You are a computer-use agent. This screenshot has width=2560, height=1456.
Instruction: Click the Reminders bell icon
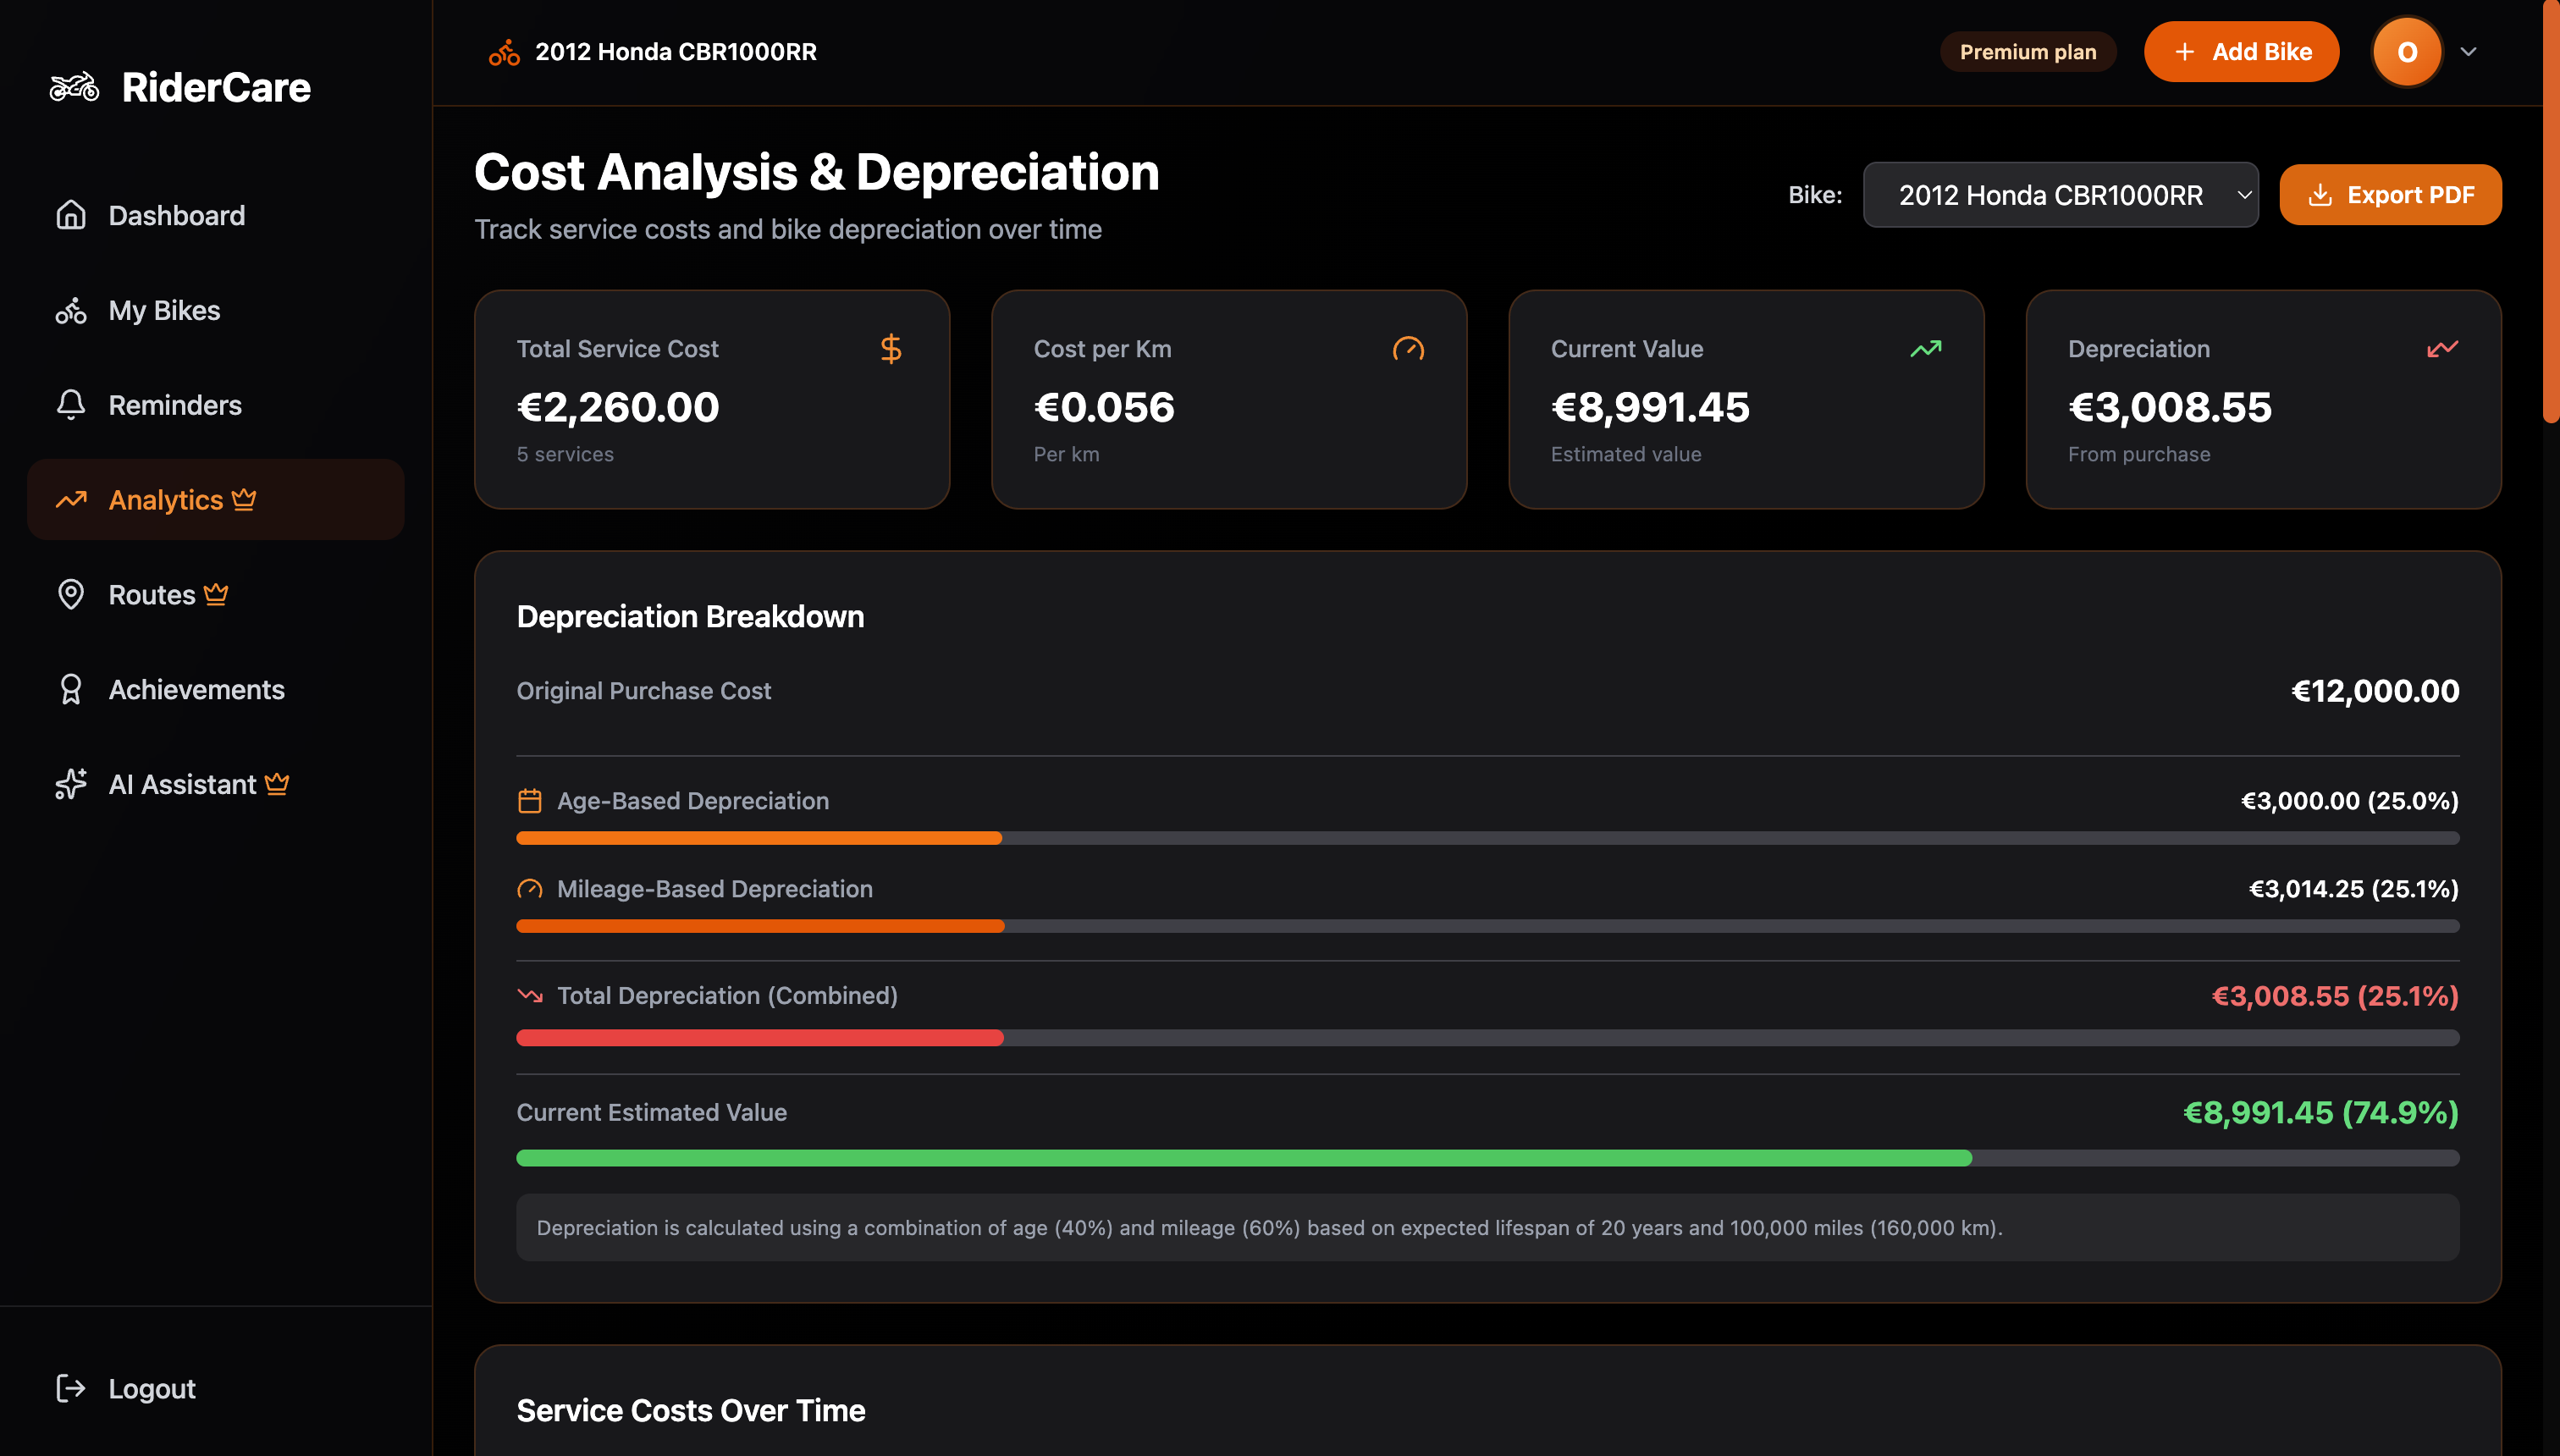coord(71,405)
